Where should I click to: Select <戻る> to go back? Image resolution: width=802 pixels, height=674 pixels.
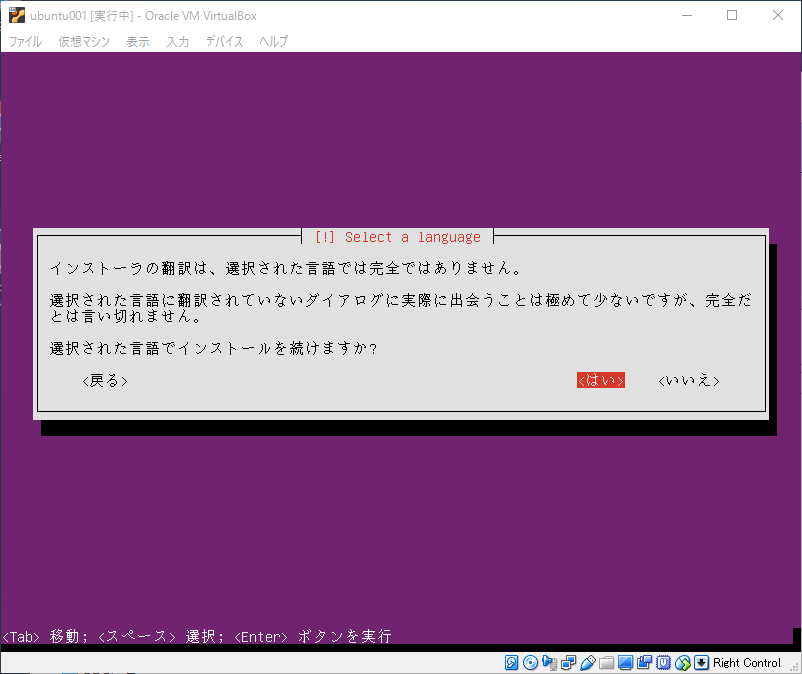(x=105, y=380)
